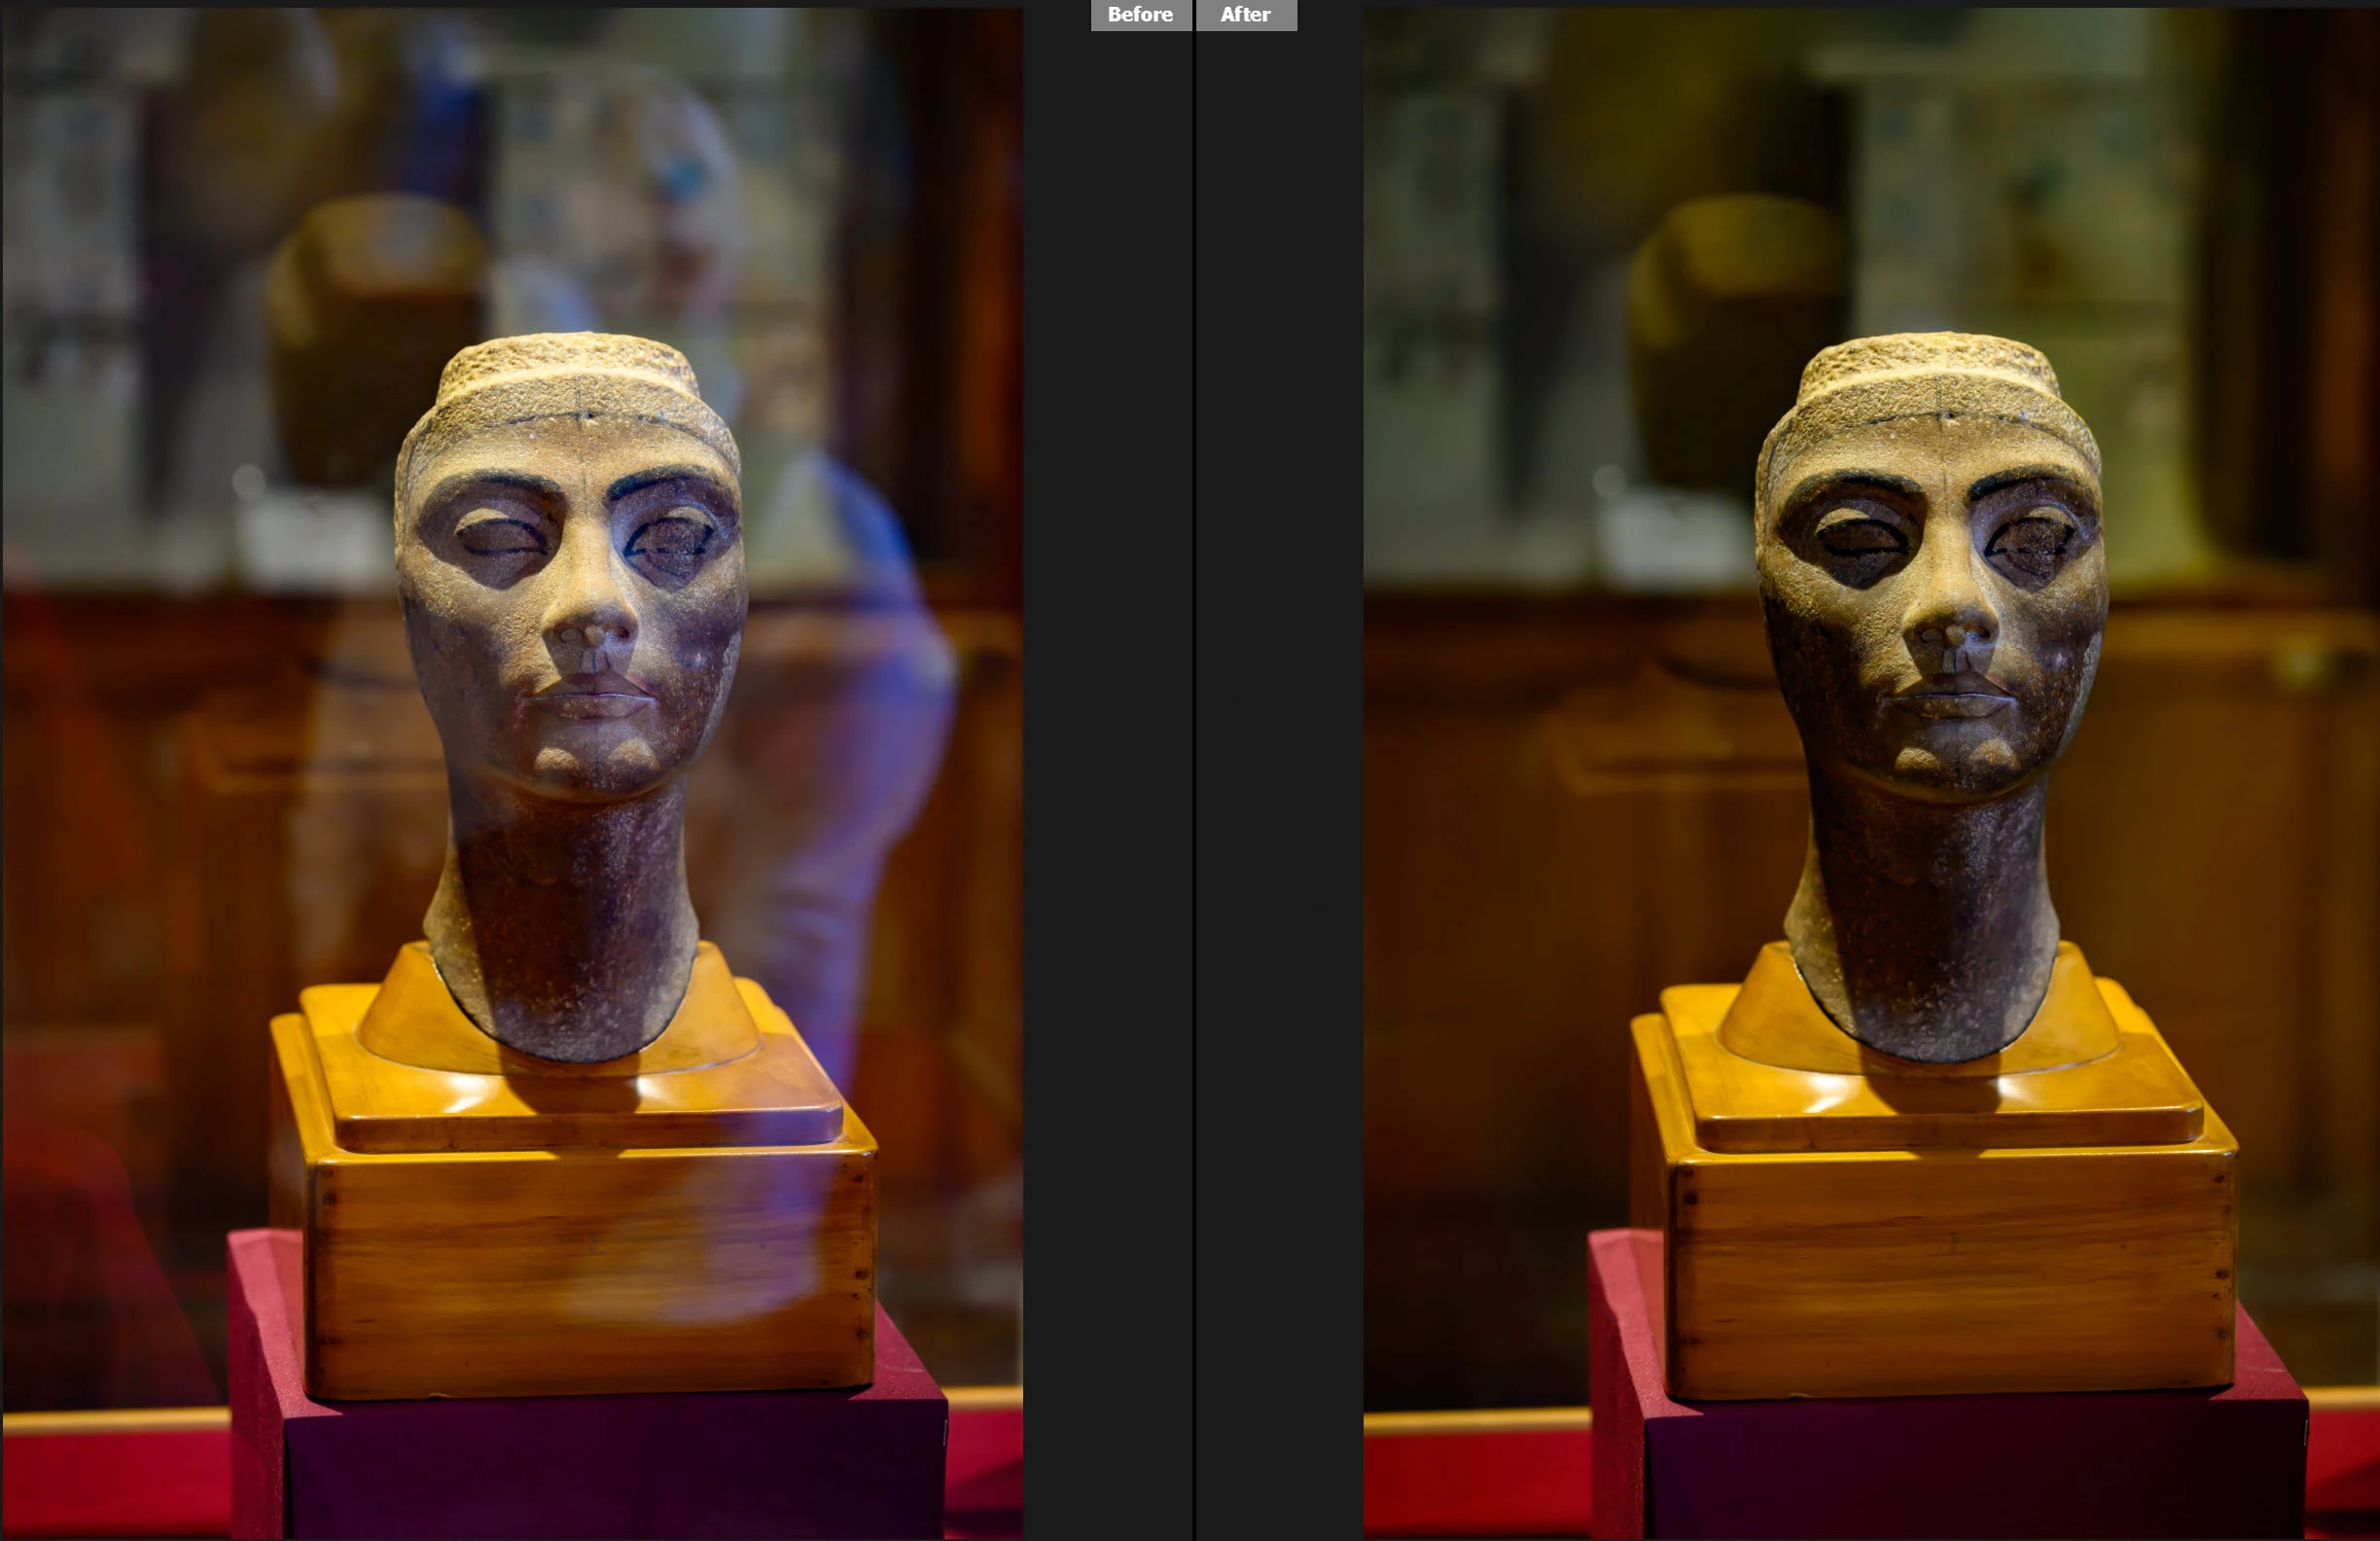The height and width of the screenshot is (1541, 2380).
Task: Click the vertical before/after divider line
Action: pos(1194,770)
